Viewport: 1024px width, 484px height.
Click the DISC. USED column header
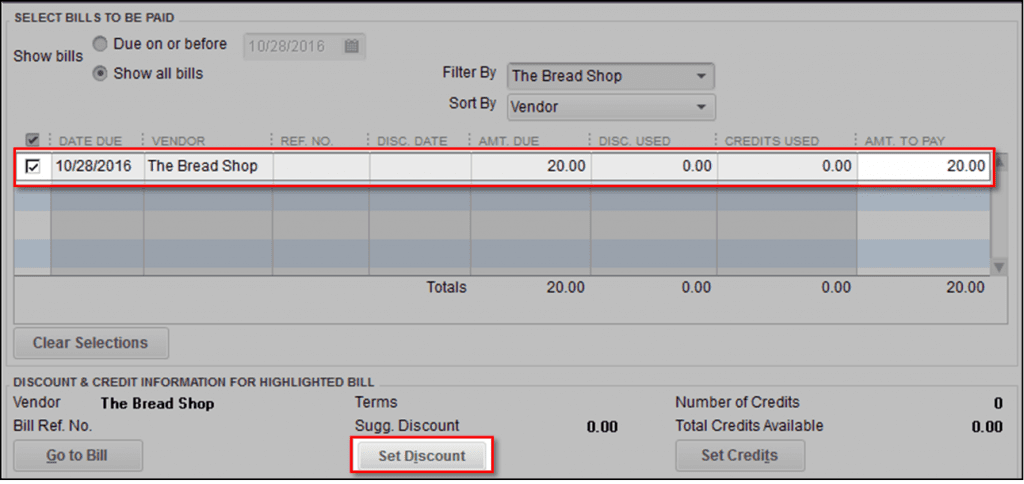(635, 140)
